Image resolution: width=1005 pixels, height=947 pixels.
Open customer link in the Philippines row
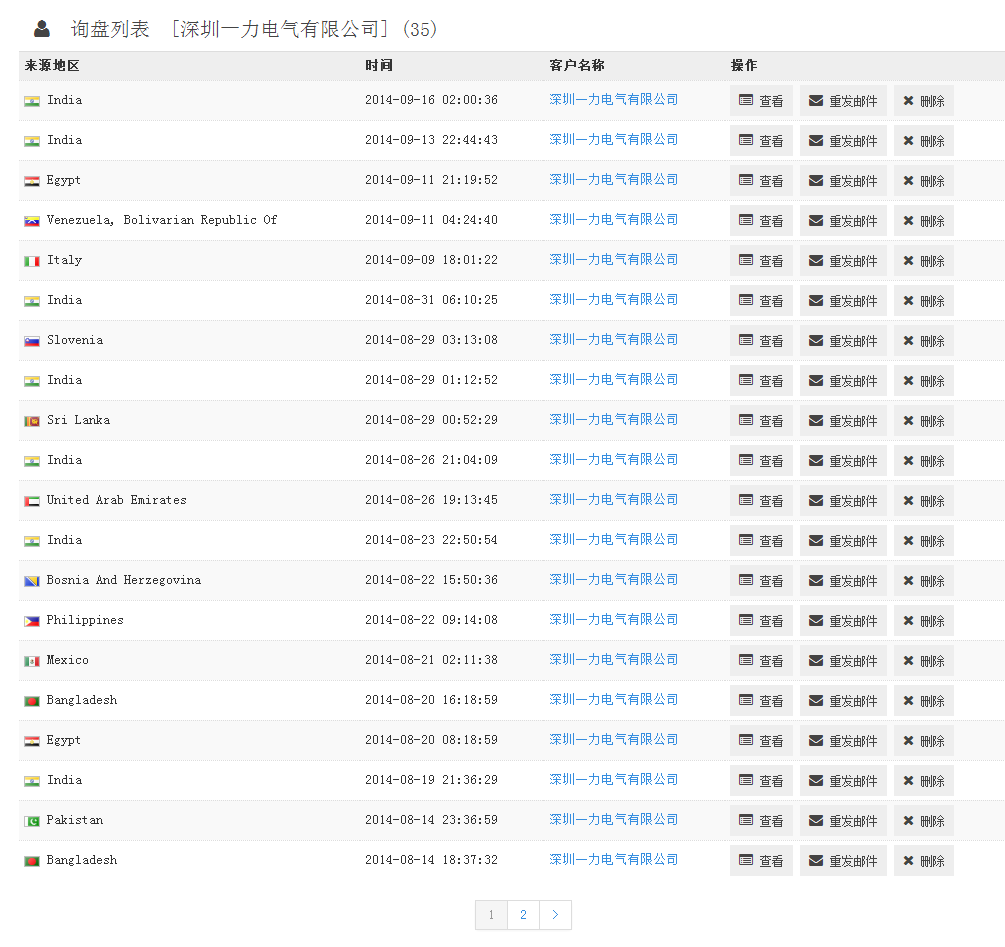tap(613, 620)
